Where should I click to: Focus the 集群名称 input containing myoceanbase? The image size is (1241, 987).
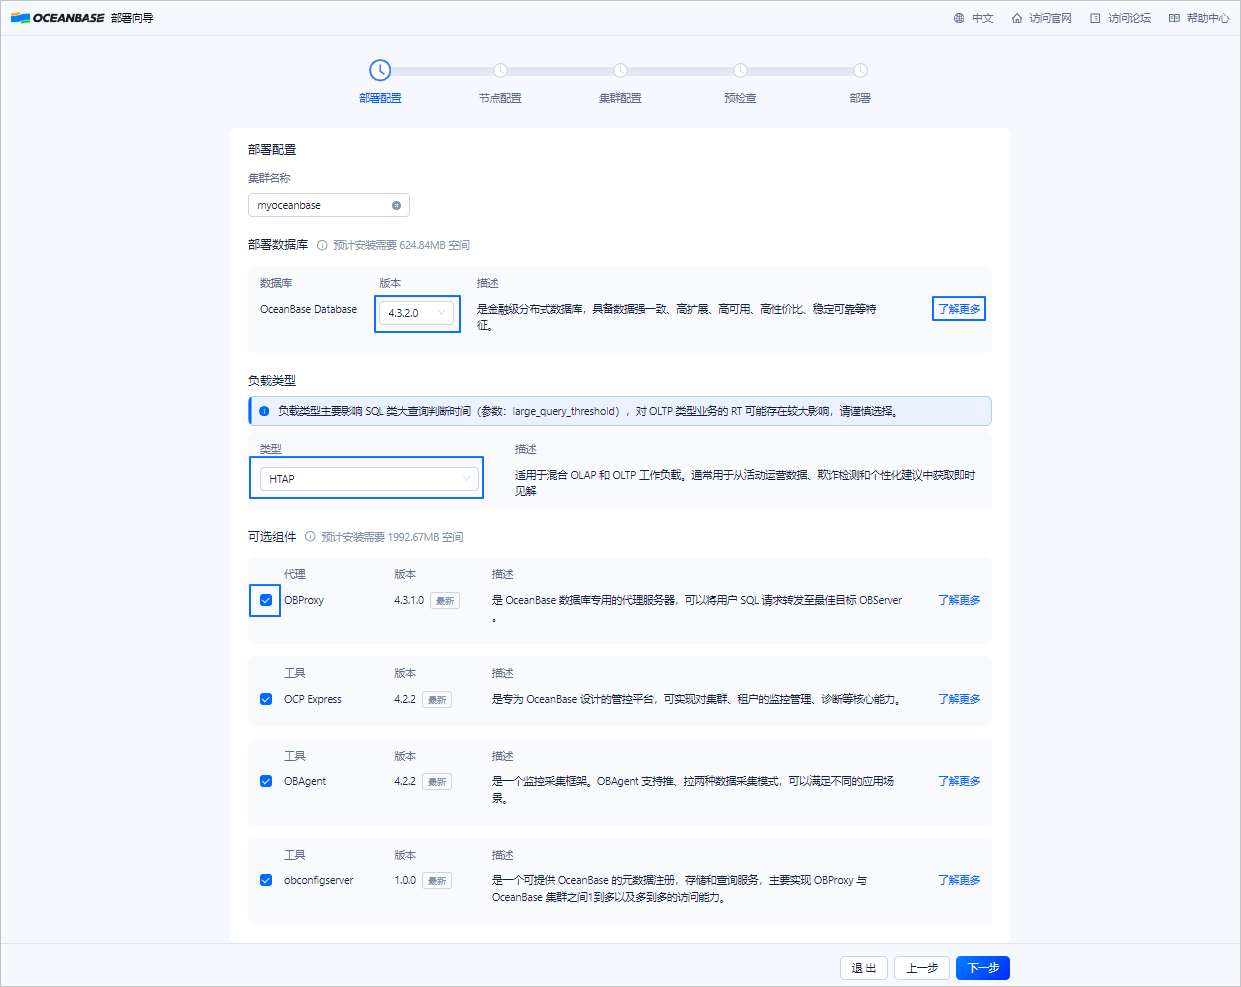tap(329, 205)
